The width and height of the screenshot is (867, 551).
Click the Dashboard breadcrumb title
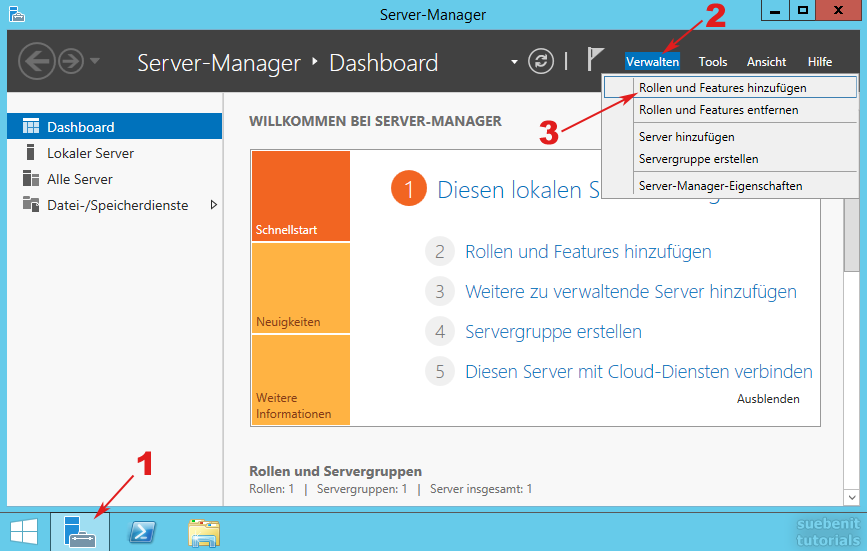click(383, 62)
